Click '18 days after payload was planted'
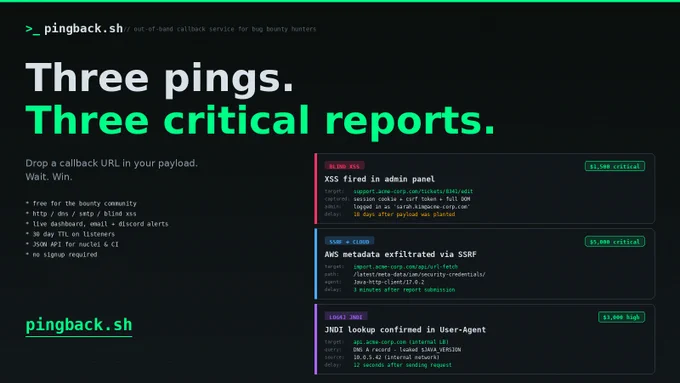The height and width of the screenshot is (383, 680). (404, 214)
